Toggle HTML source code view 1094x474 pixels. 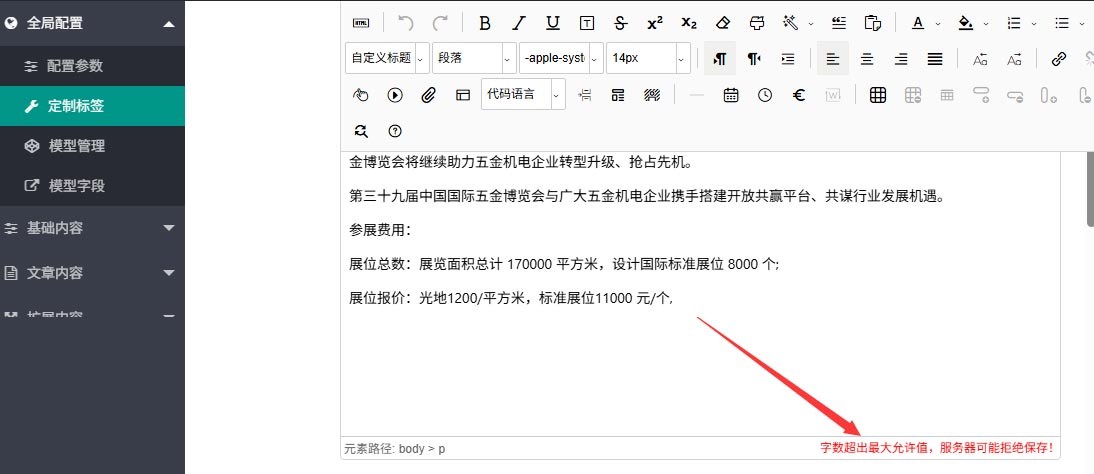[x=360, y=23]
